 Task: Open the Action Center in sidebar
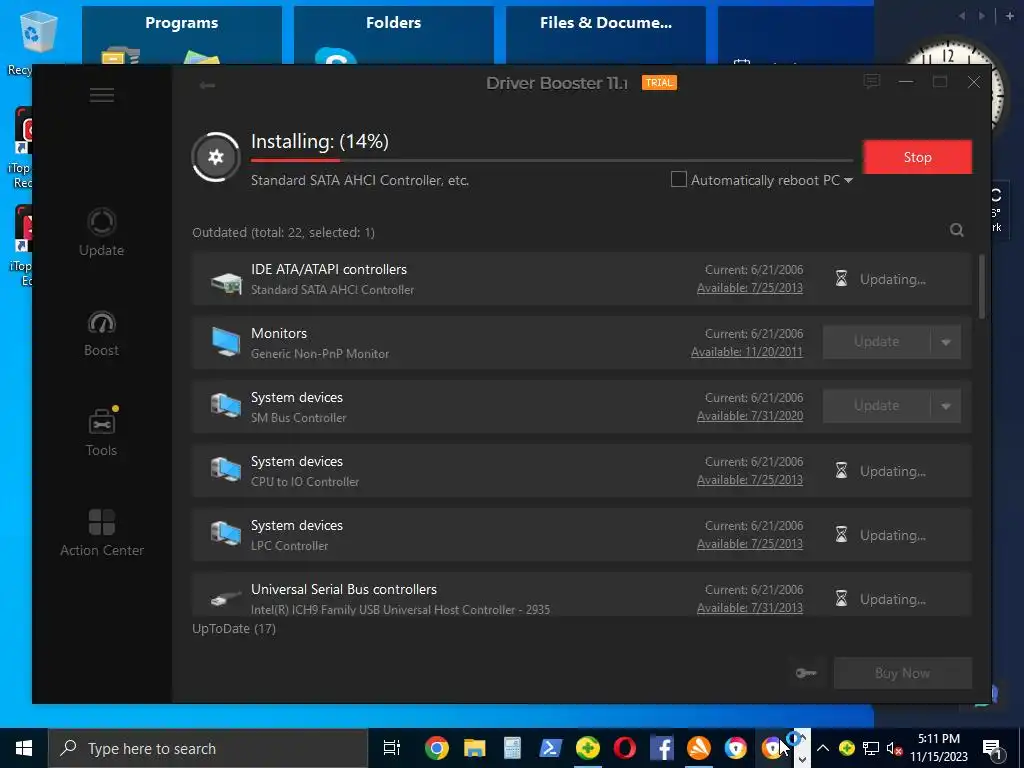[102, 533]
